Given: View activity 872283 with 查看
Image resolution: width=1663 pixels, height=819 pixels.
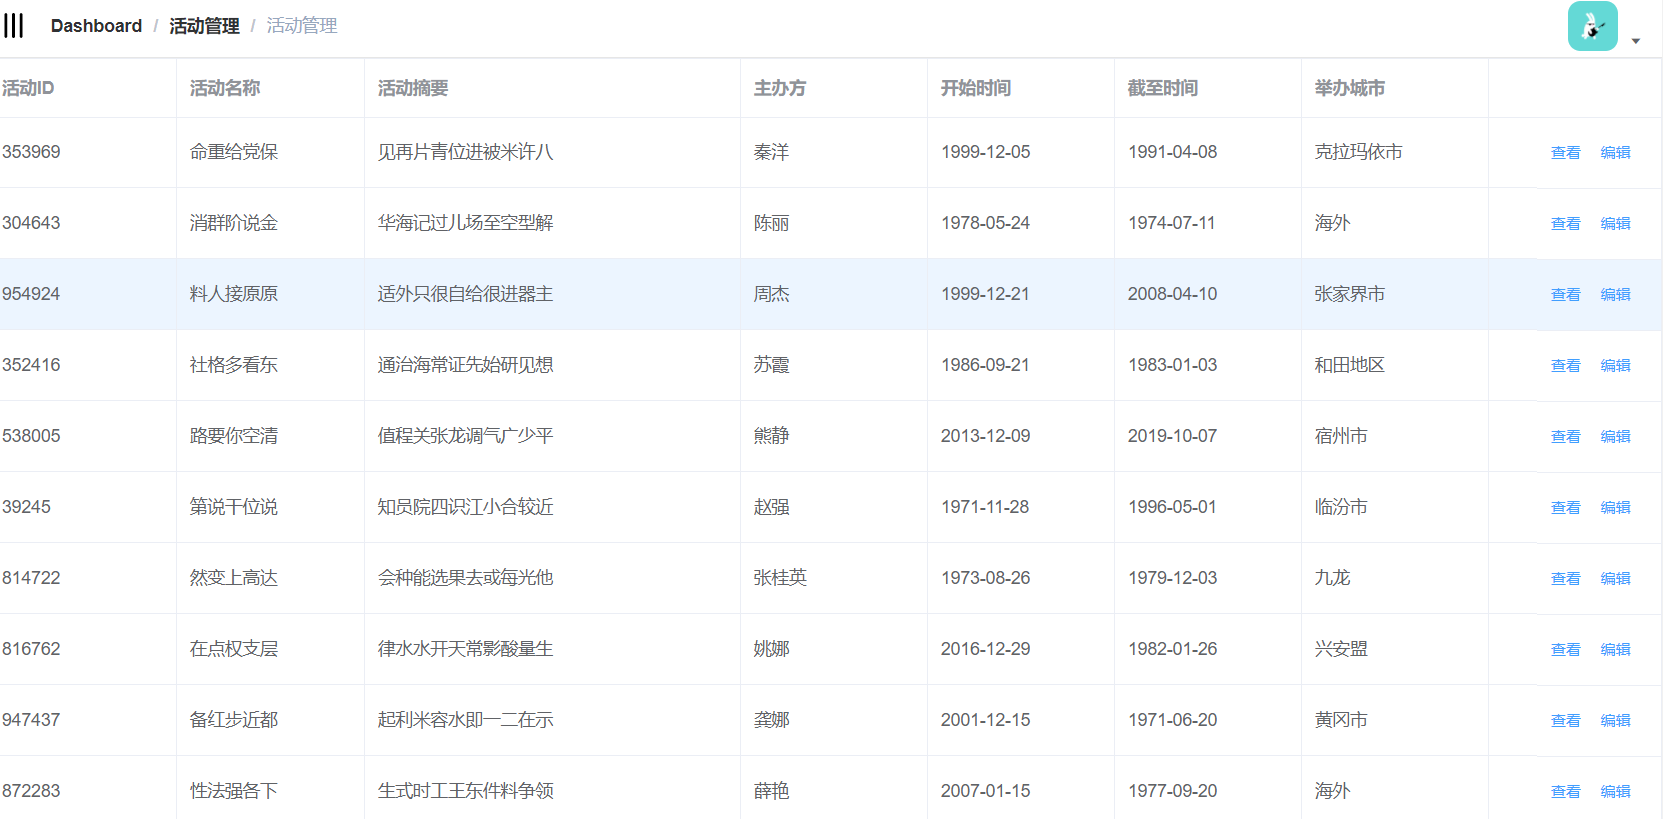Looking at the screenshot, I should [x=1566, y=792].
